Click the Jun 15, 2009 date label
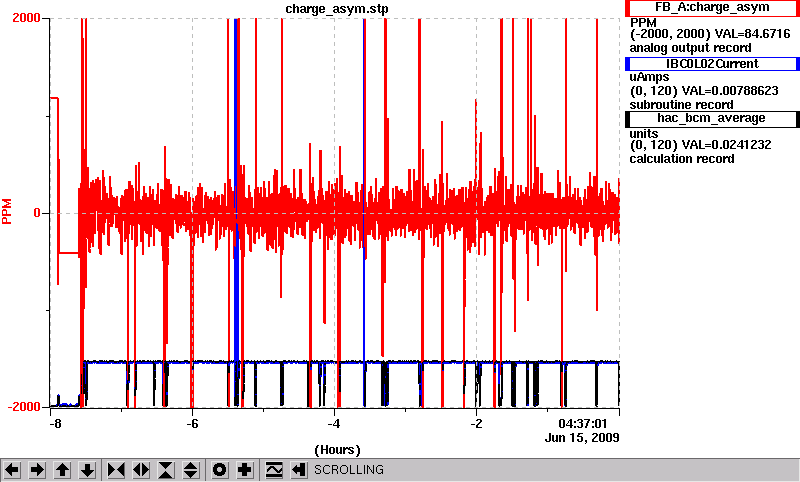The image size is (800, 482). coord(582,438)
